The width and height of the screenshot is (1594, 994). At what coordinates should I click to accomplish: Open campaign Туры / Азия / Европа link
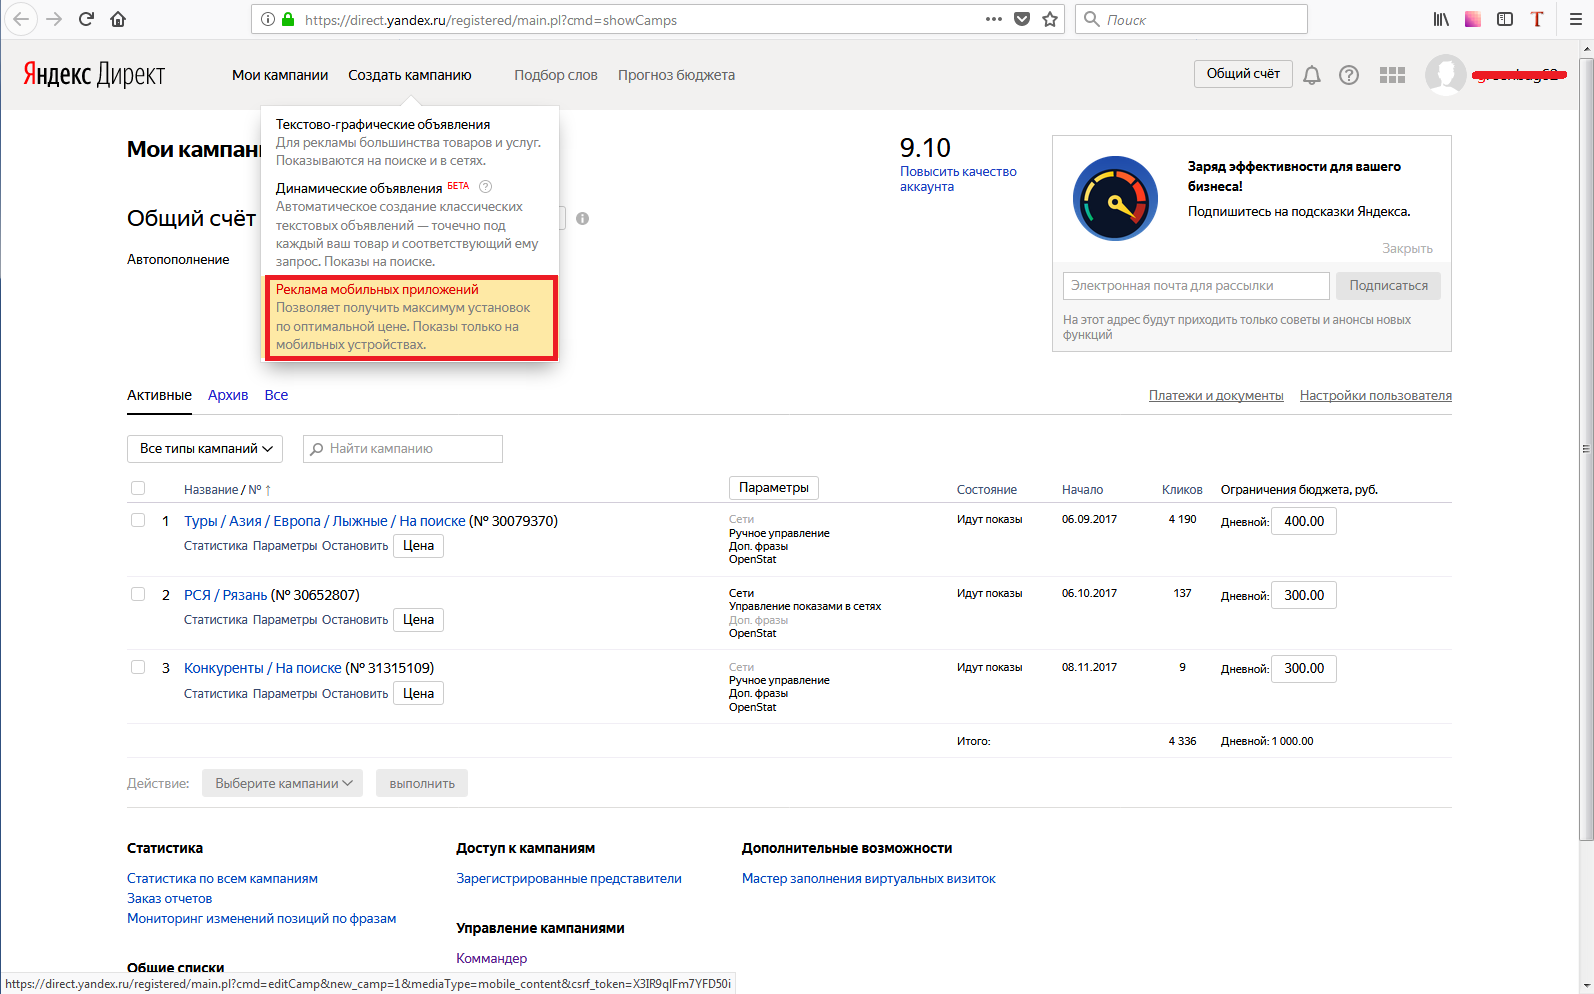coord(325,521)
